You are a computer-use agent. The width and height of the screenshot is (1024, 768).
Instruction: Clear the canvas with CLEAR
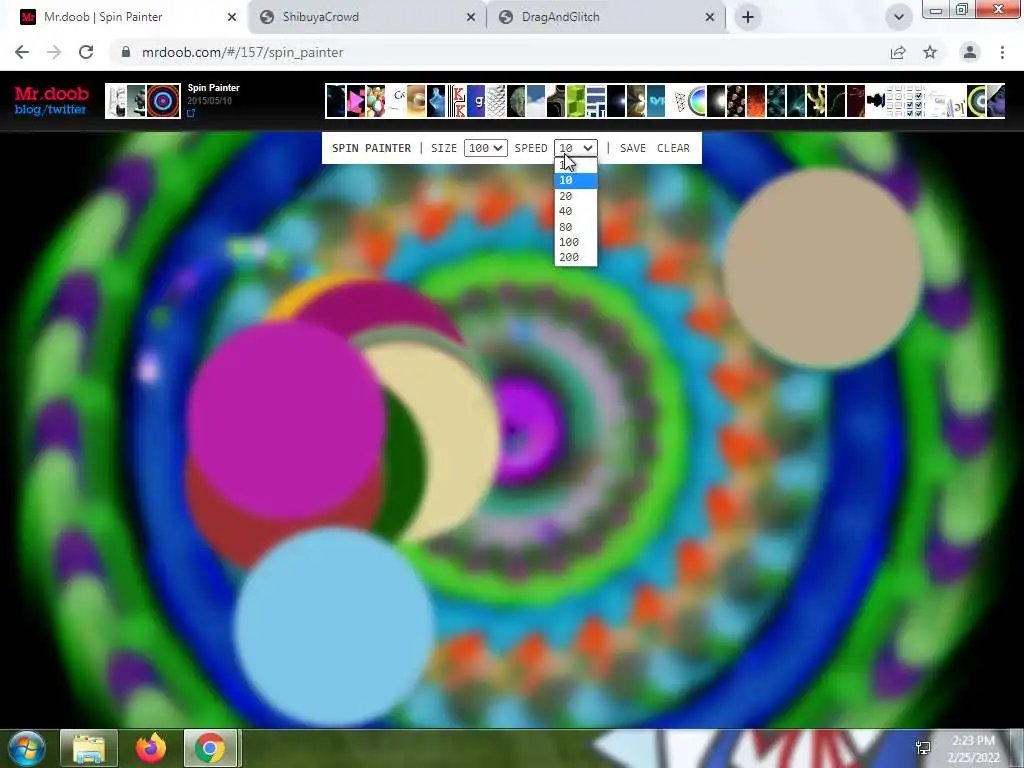673,148
